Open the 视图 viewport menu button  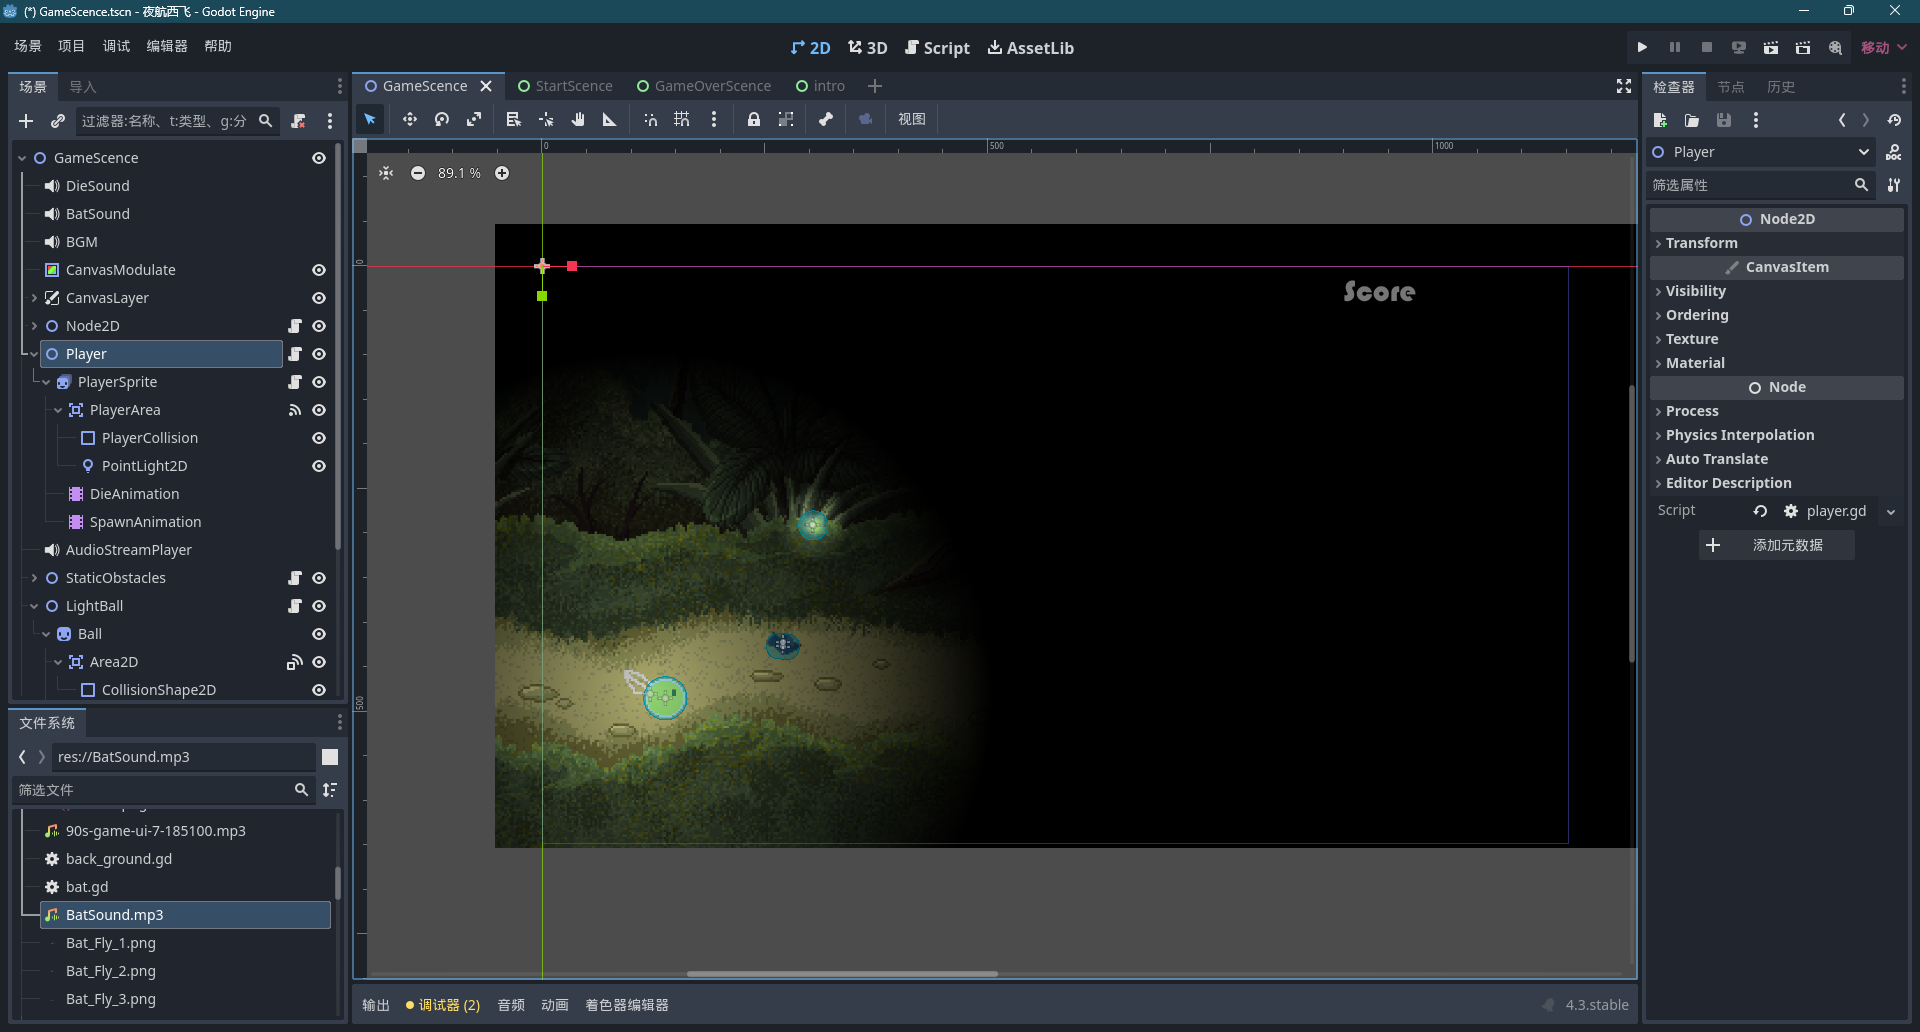click(911, 119)
